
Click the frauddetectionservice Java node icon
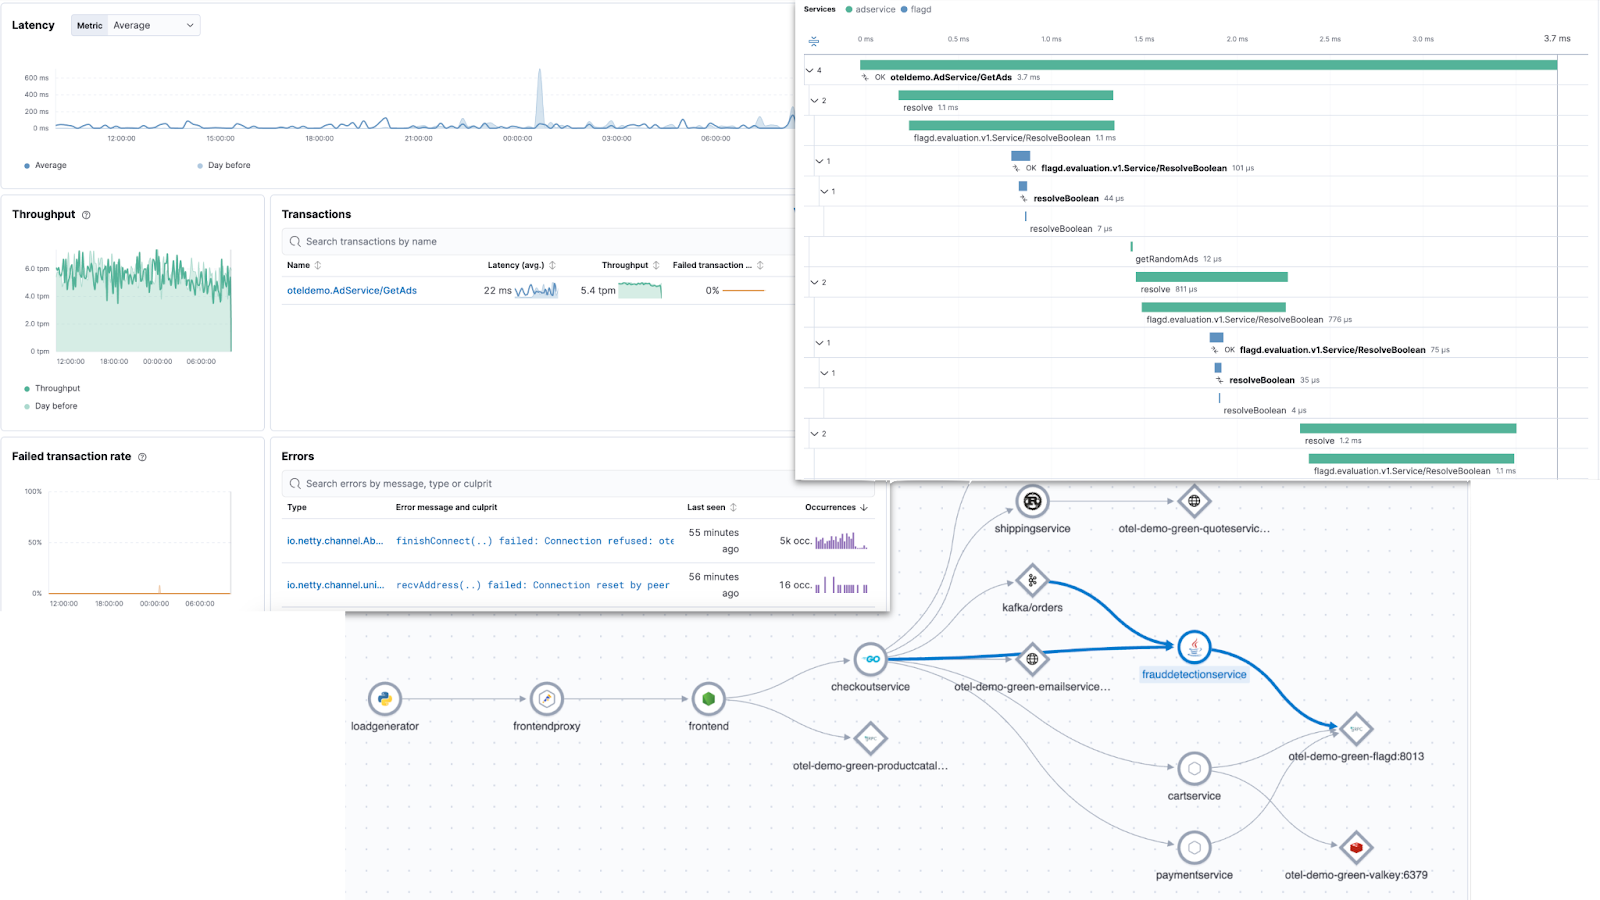1194,647
